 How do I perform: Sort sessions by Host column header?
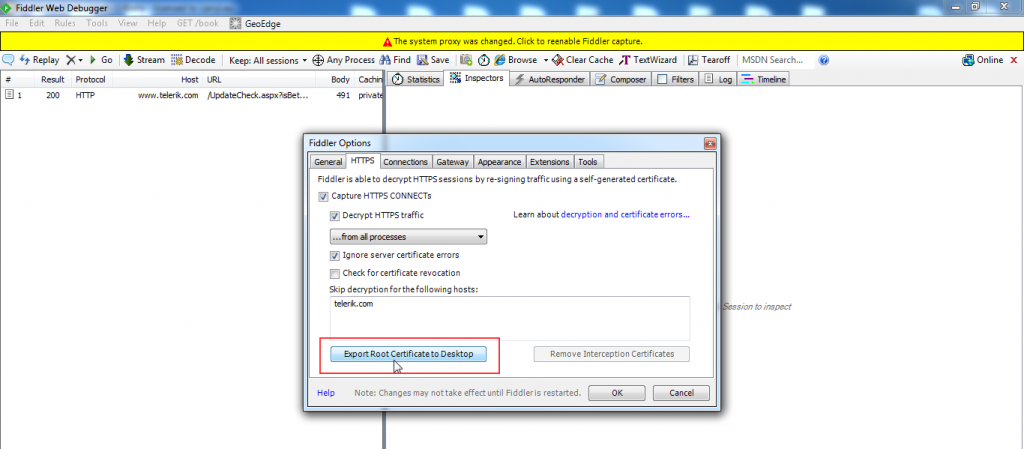point(158,80)
